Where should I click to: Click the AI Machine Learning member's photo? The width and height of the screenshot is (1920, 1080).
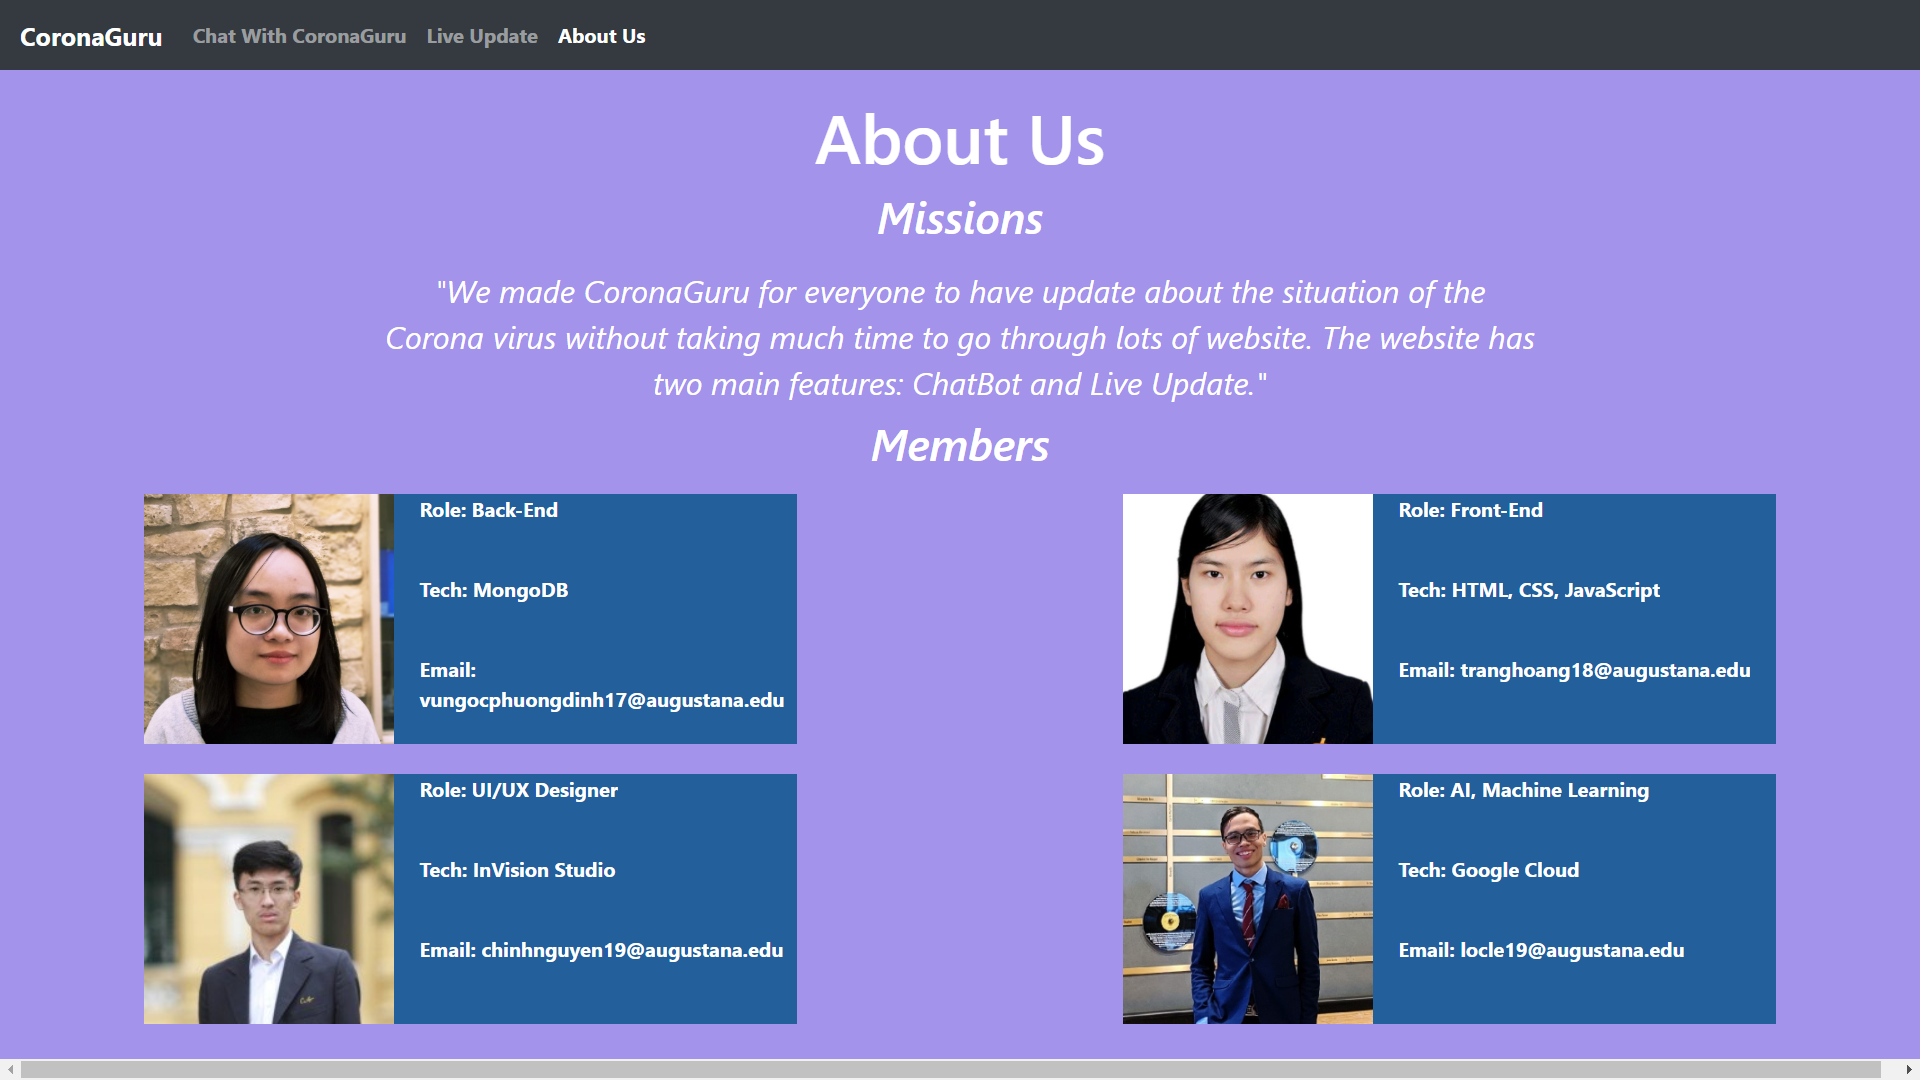coord(1247,899)
